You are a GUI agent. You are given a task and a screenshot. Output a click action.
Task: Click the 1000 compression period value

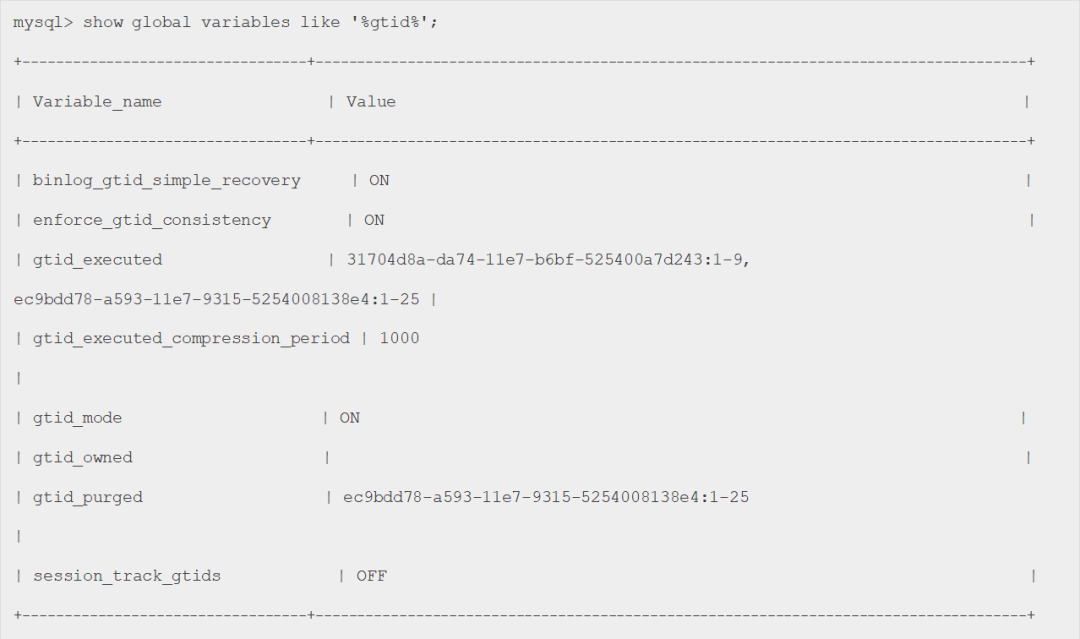tap(399, 338)
